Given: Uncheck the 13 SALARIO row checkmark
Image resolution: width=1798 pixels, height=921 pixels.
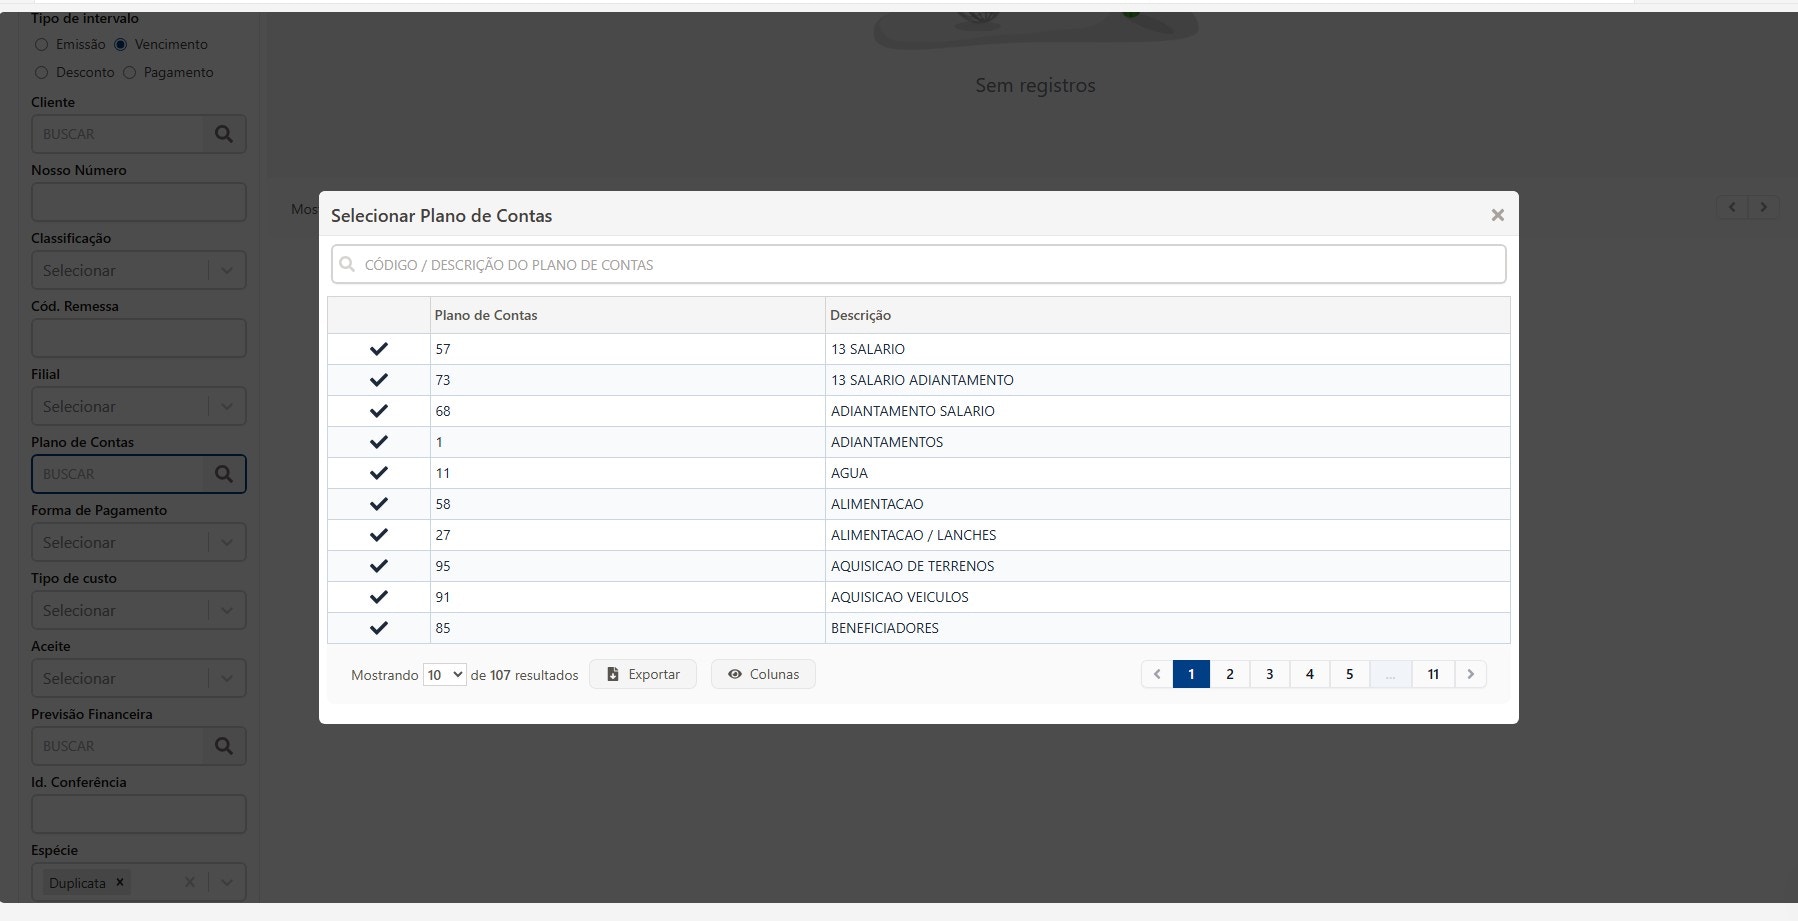Looking at the screenshot, I should tap(379, 349).
